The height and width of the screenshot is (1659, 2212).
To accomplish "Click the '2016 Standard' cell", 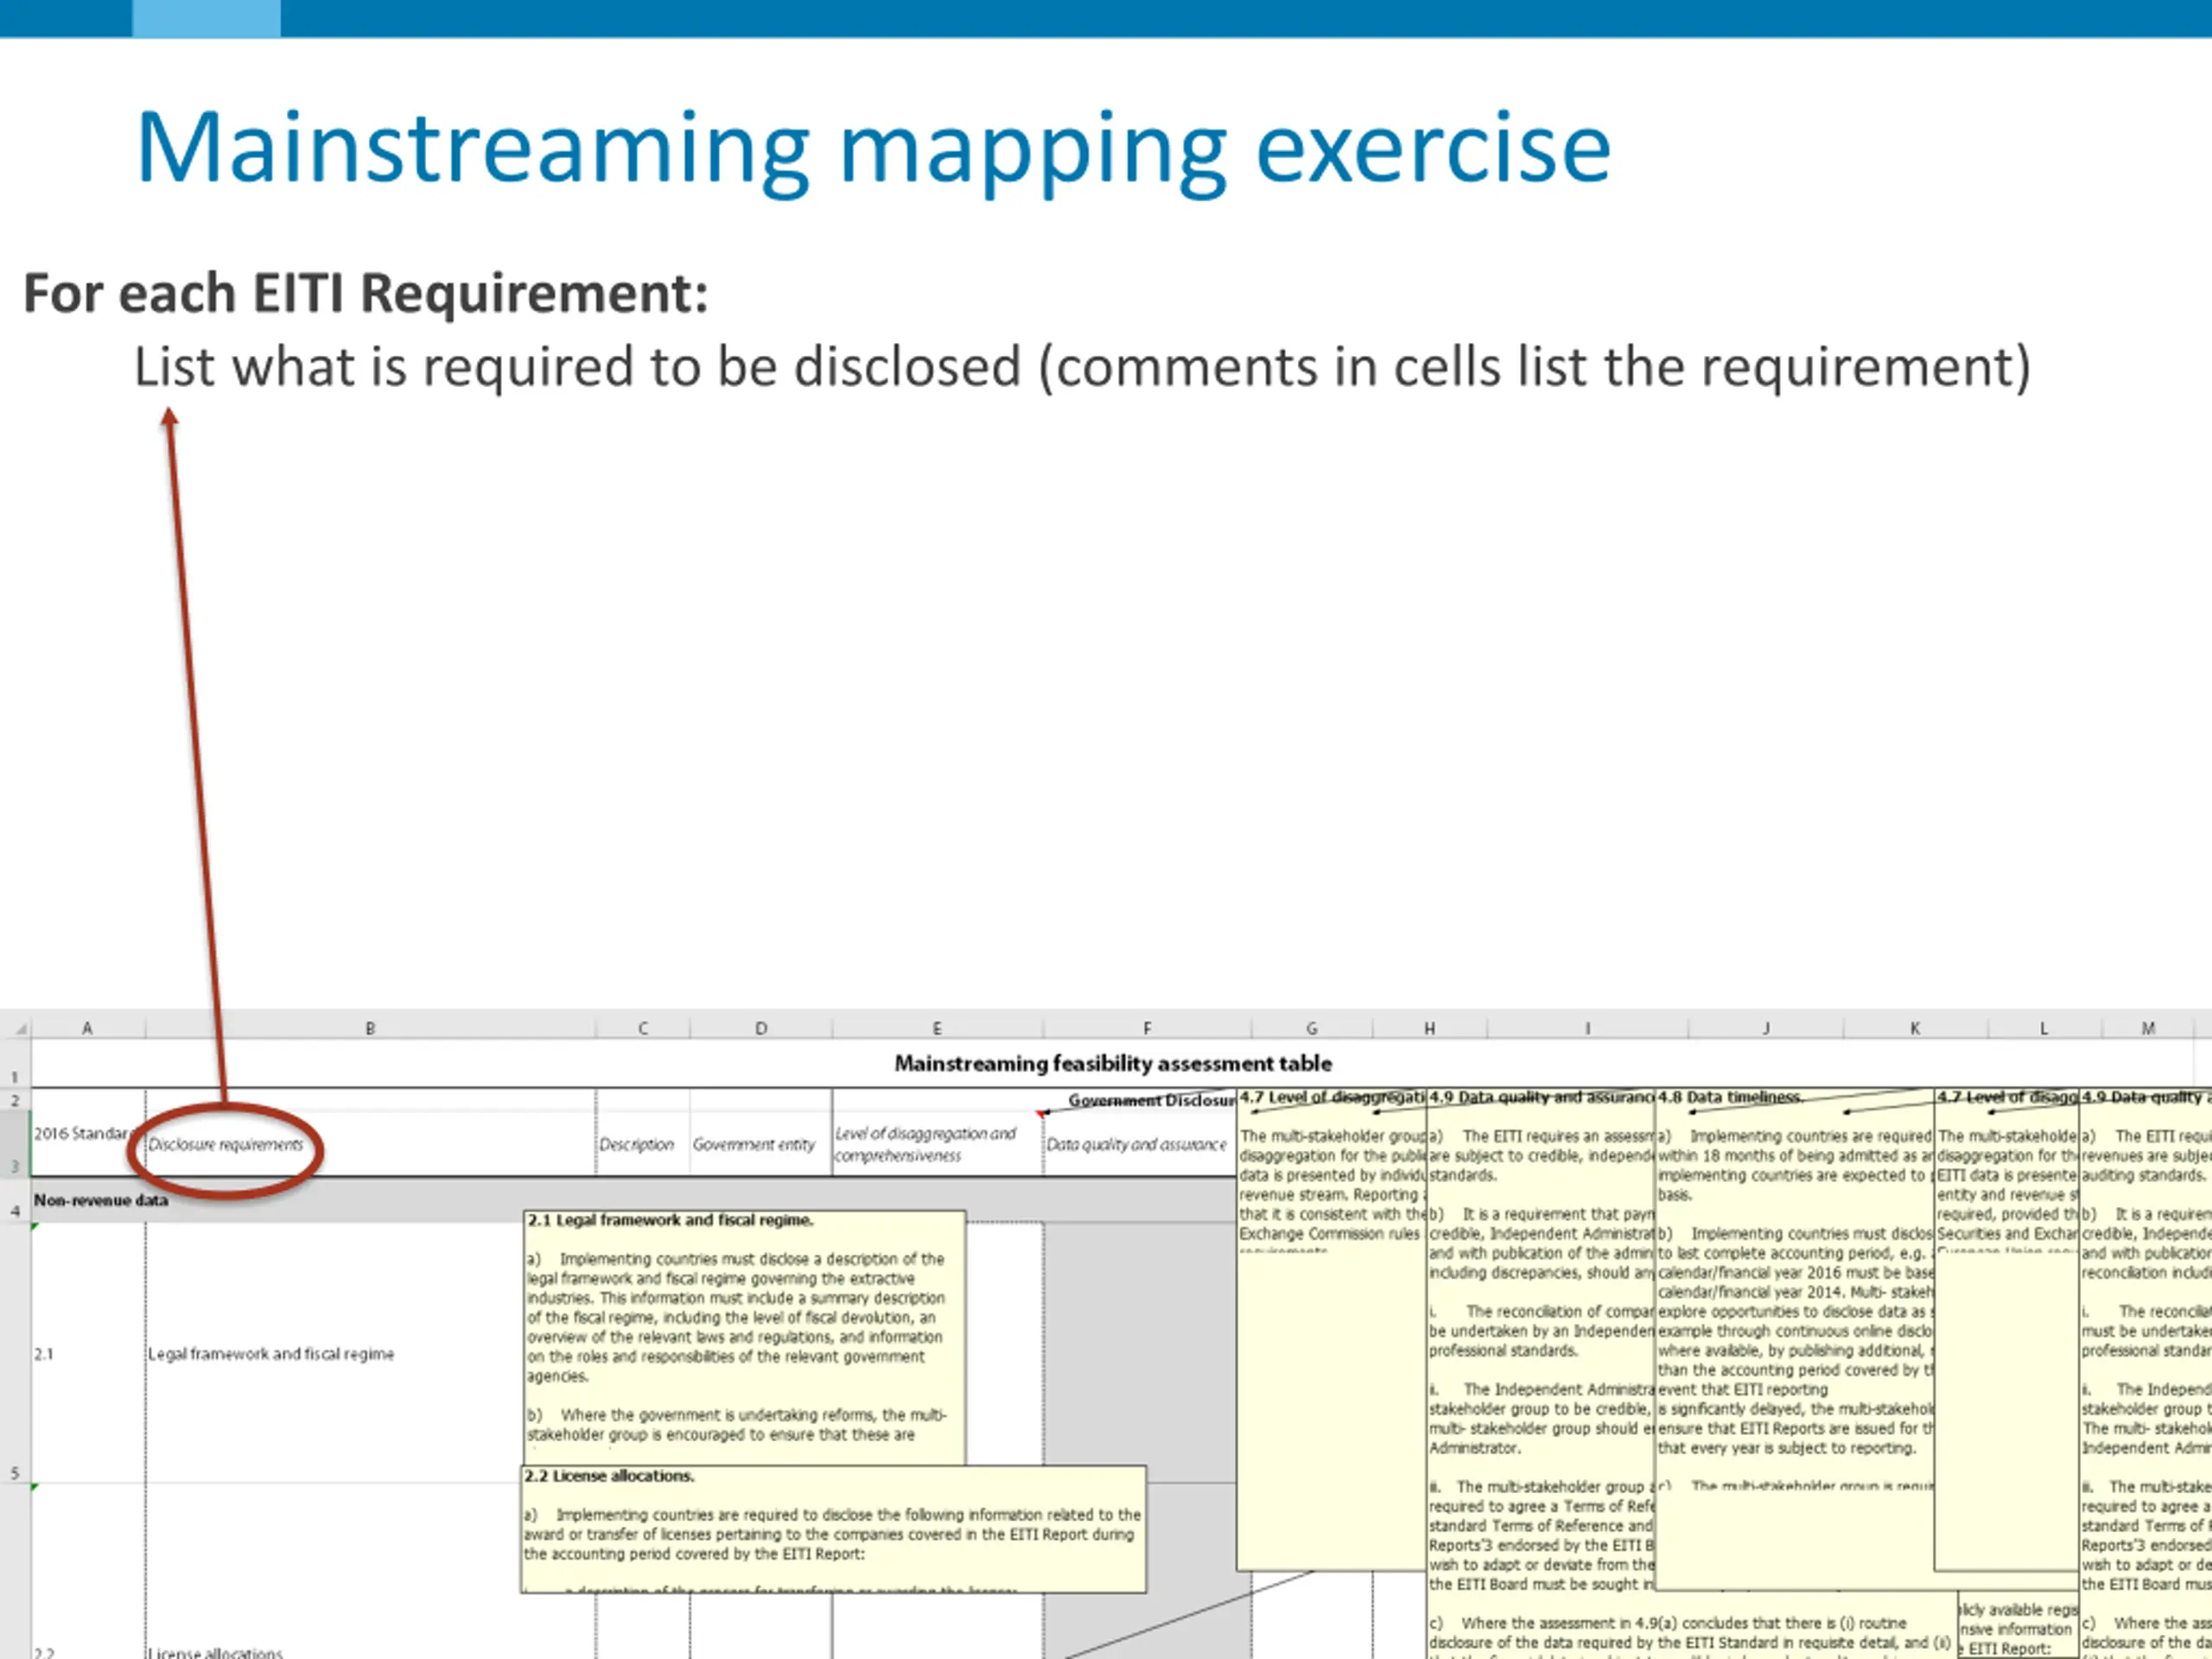I will [88, 1133].
